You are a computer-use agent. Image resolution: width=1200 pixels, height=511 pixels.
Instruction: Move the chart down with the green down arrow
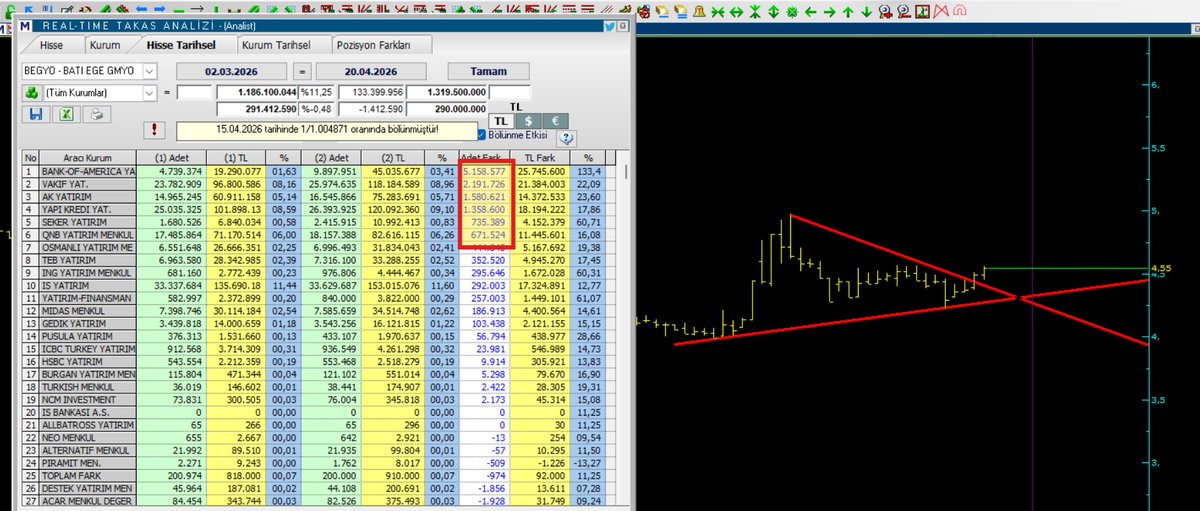point(866,12)
